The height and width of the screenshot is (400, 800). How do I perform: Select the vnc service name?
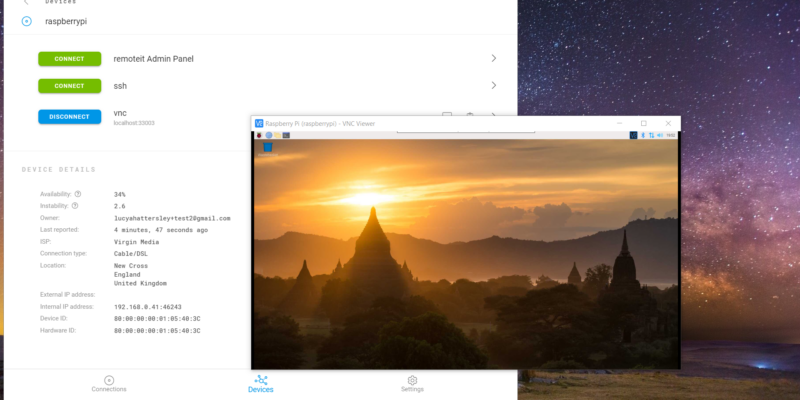click(120, 113)
